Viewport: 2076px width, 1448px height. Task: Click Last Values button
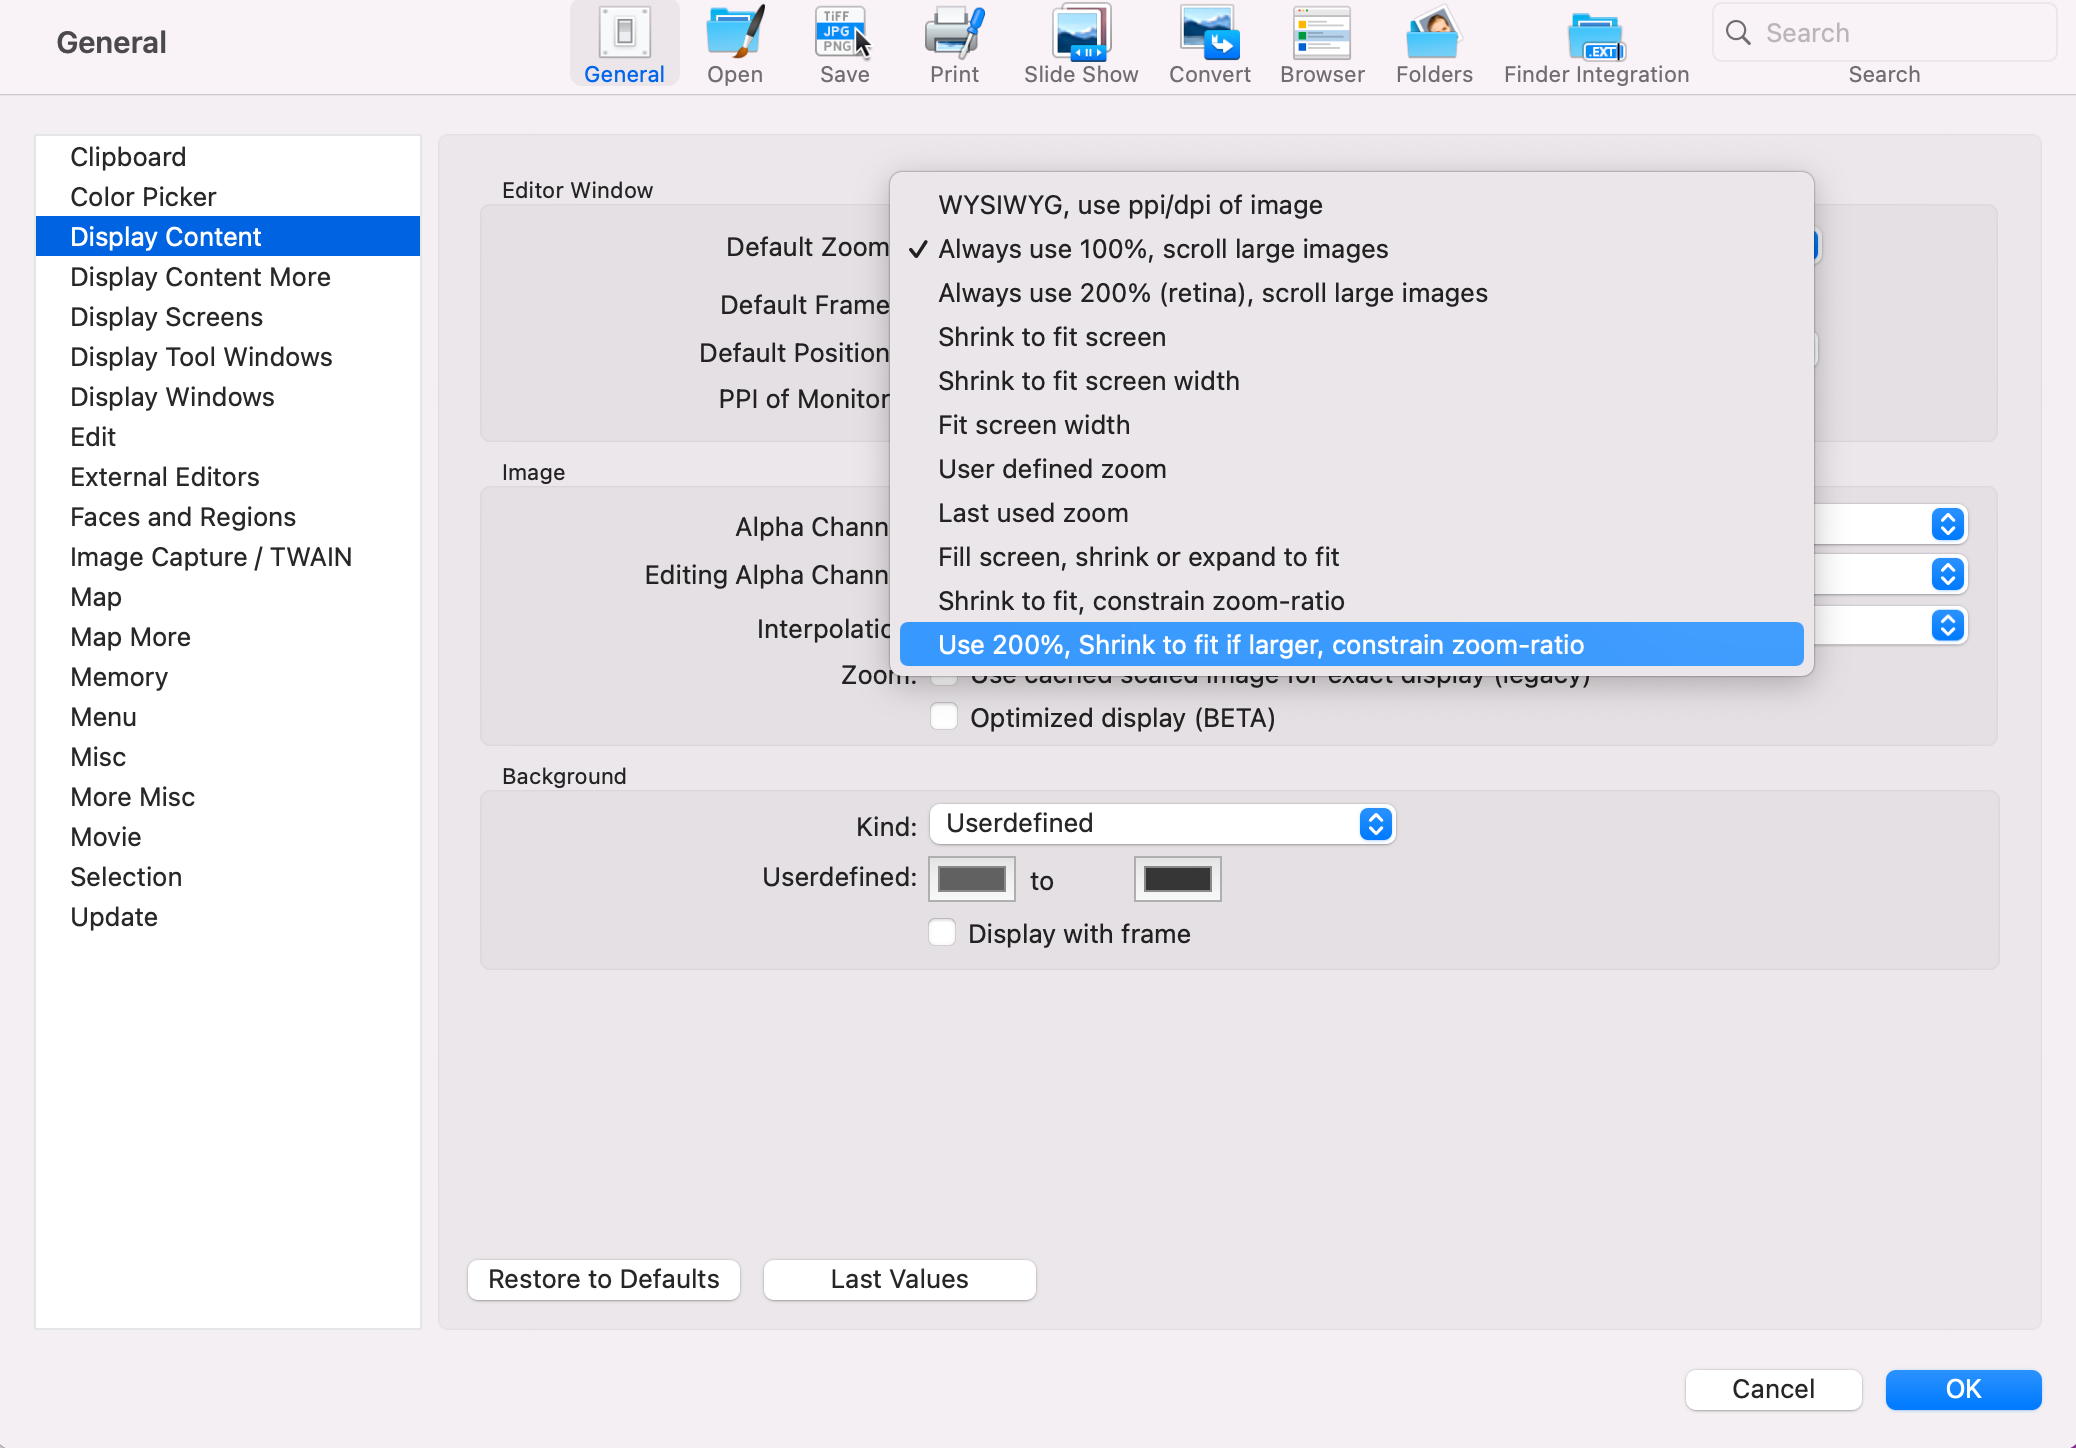(x=899, y=1279)
